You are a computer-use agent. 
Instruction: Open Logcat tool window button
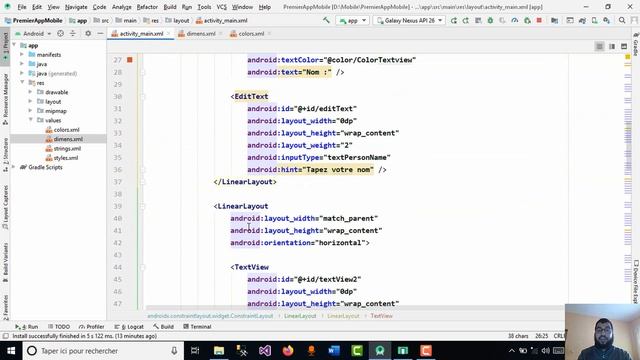click(129, 327)
